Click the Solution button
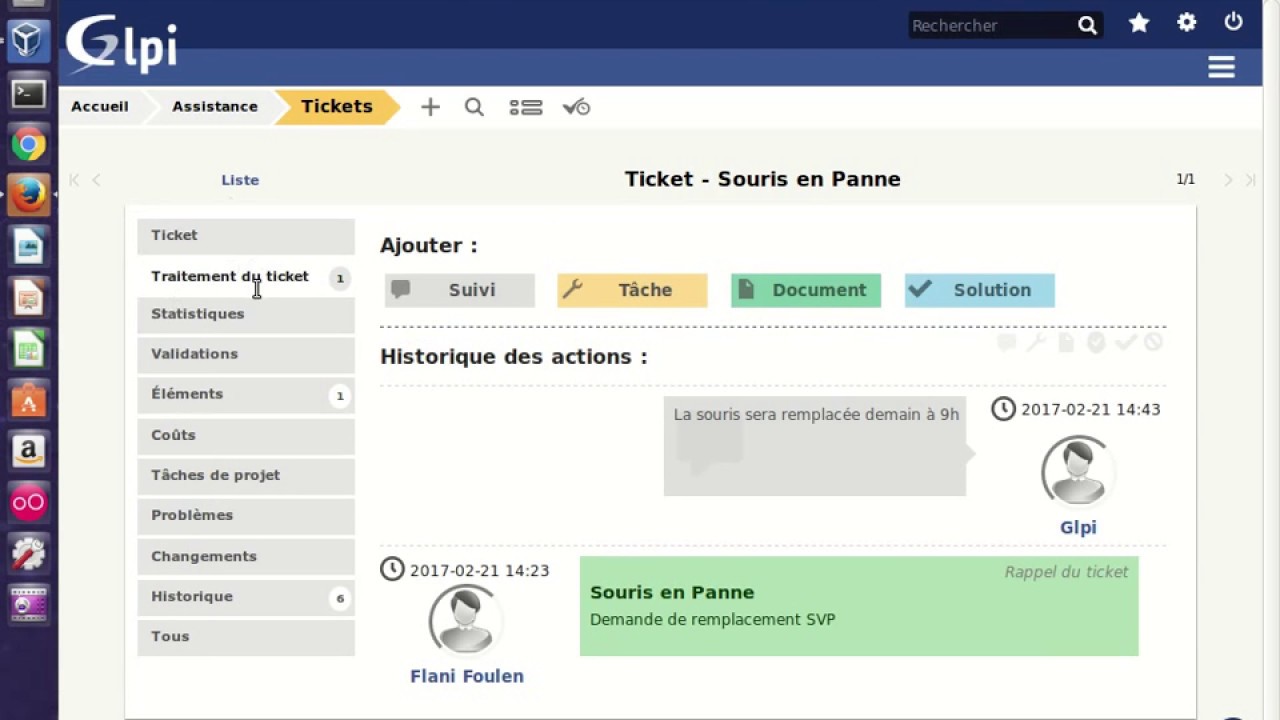 [x=979, y=290]
